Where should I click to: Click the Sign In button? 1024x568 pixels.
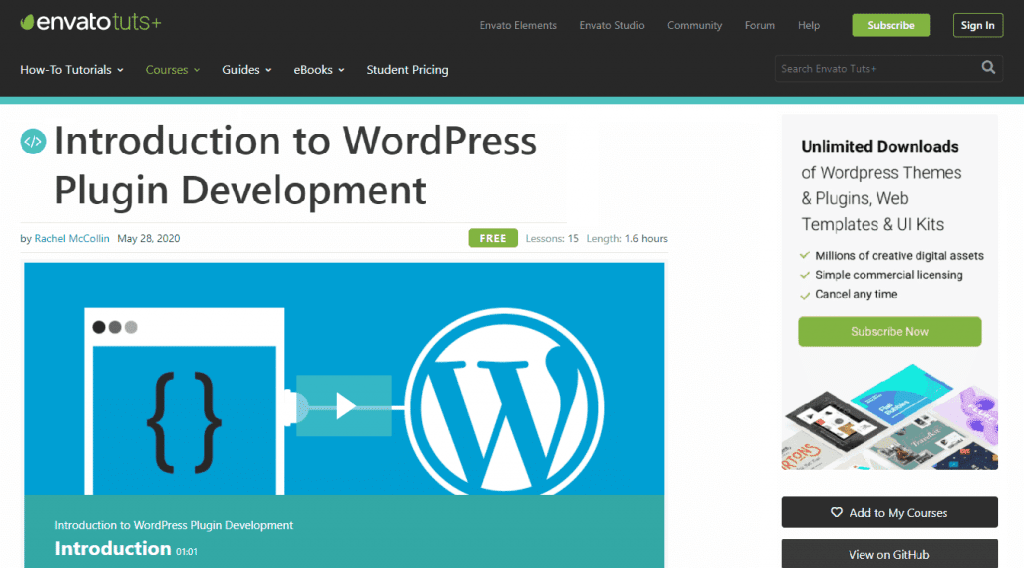[978, 25]
